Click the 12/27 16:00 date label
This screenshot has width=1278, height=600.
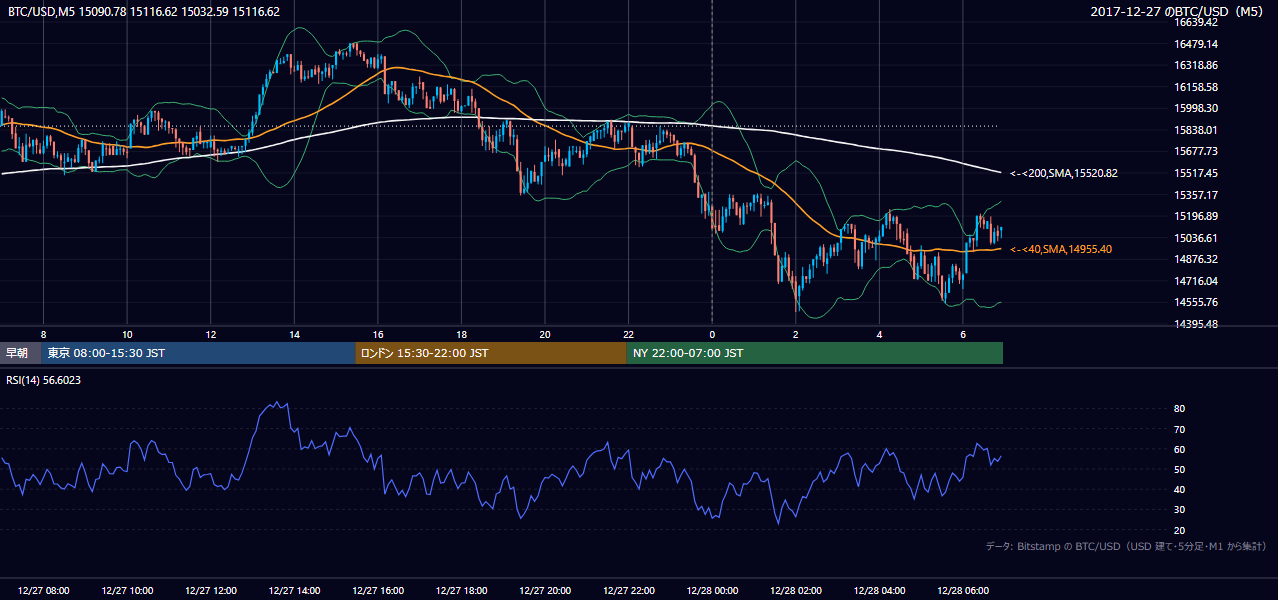(x=378, y=591)
